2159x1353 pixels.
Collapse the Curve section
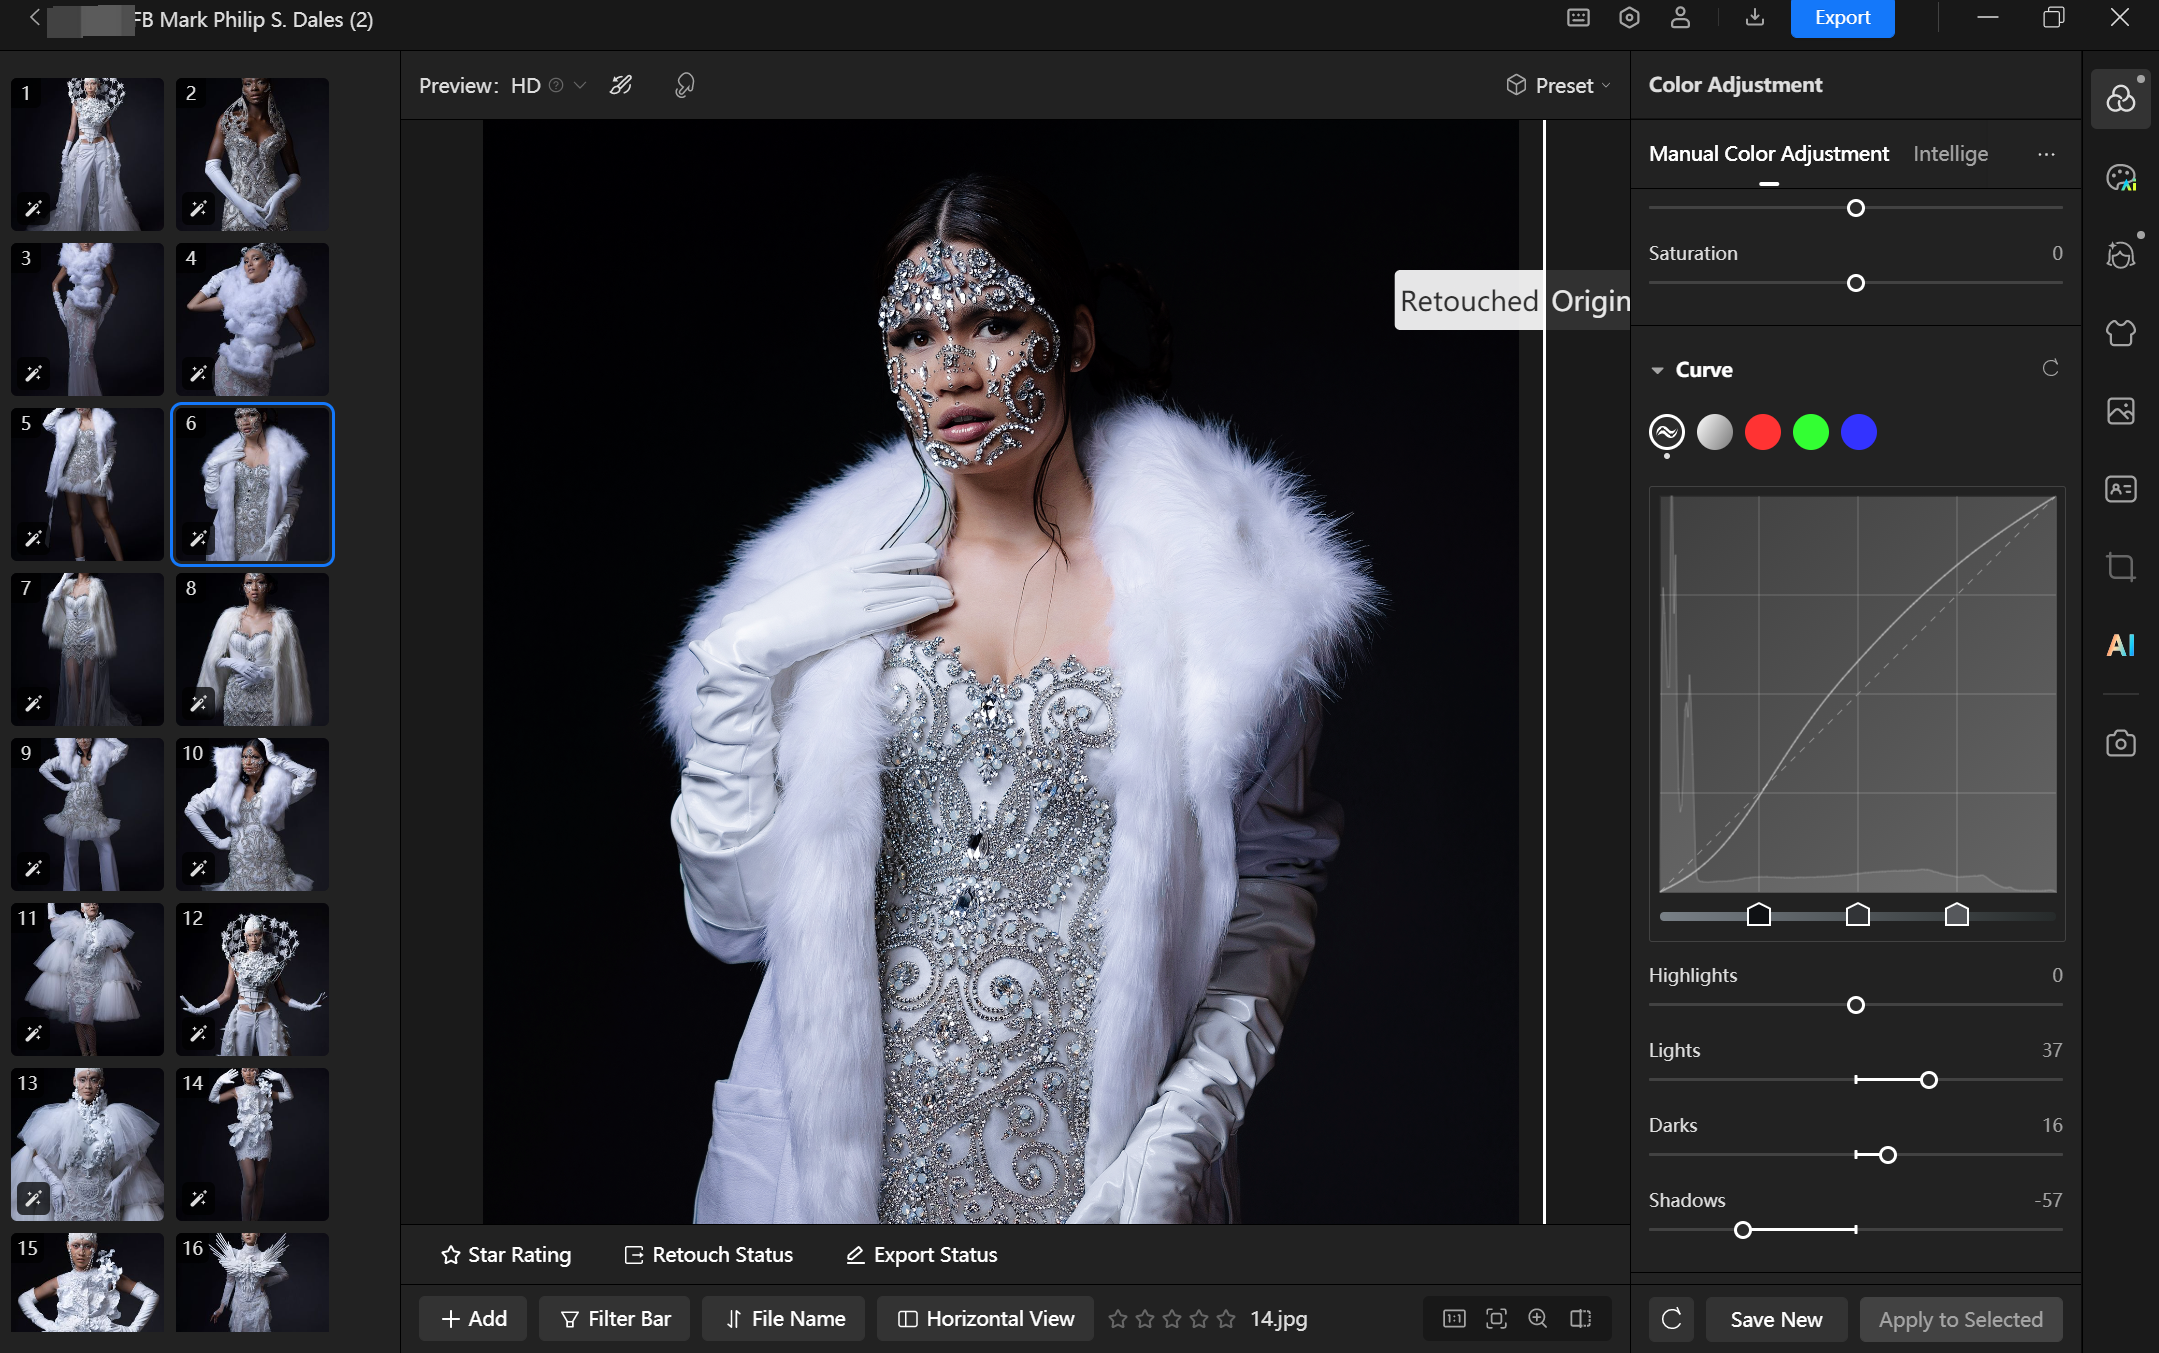click(1658, 370)
